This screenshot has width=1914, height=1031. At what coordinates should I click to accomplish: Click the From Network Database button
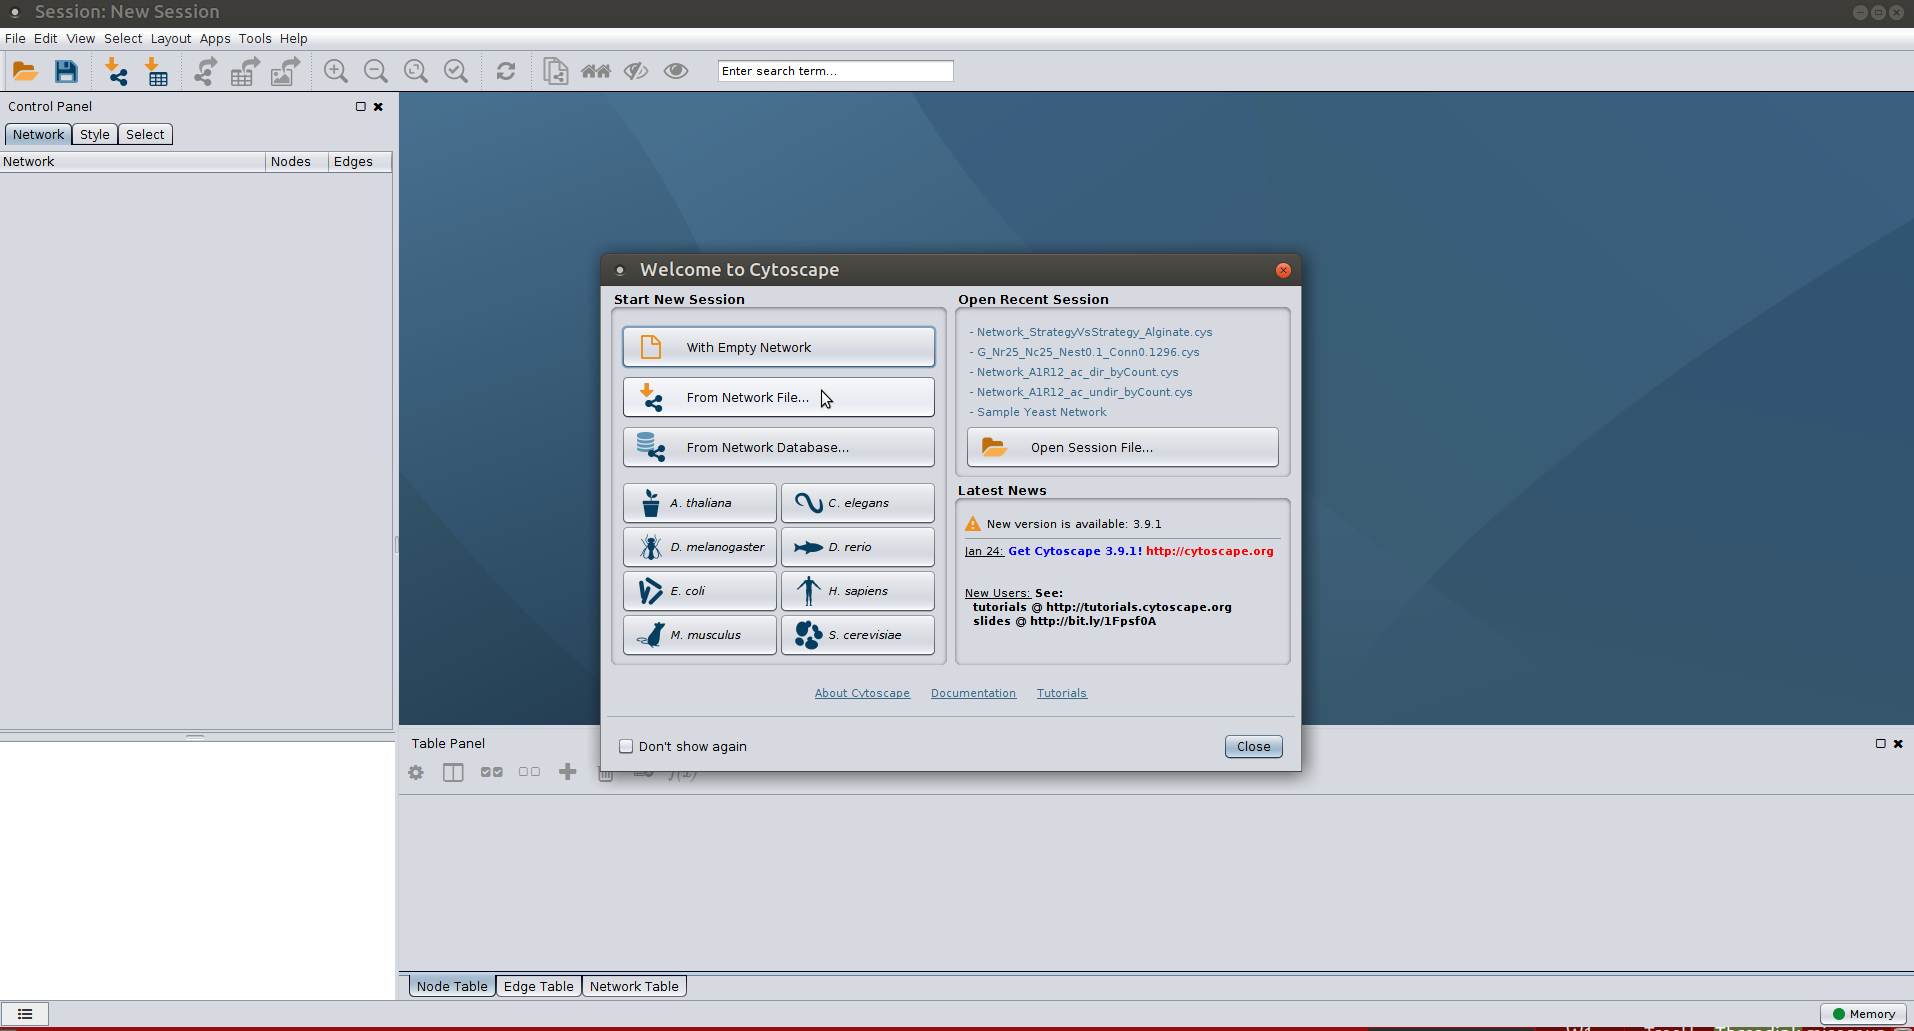[x=779, y=447]
